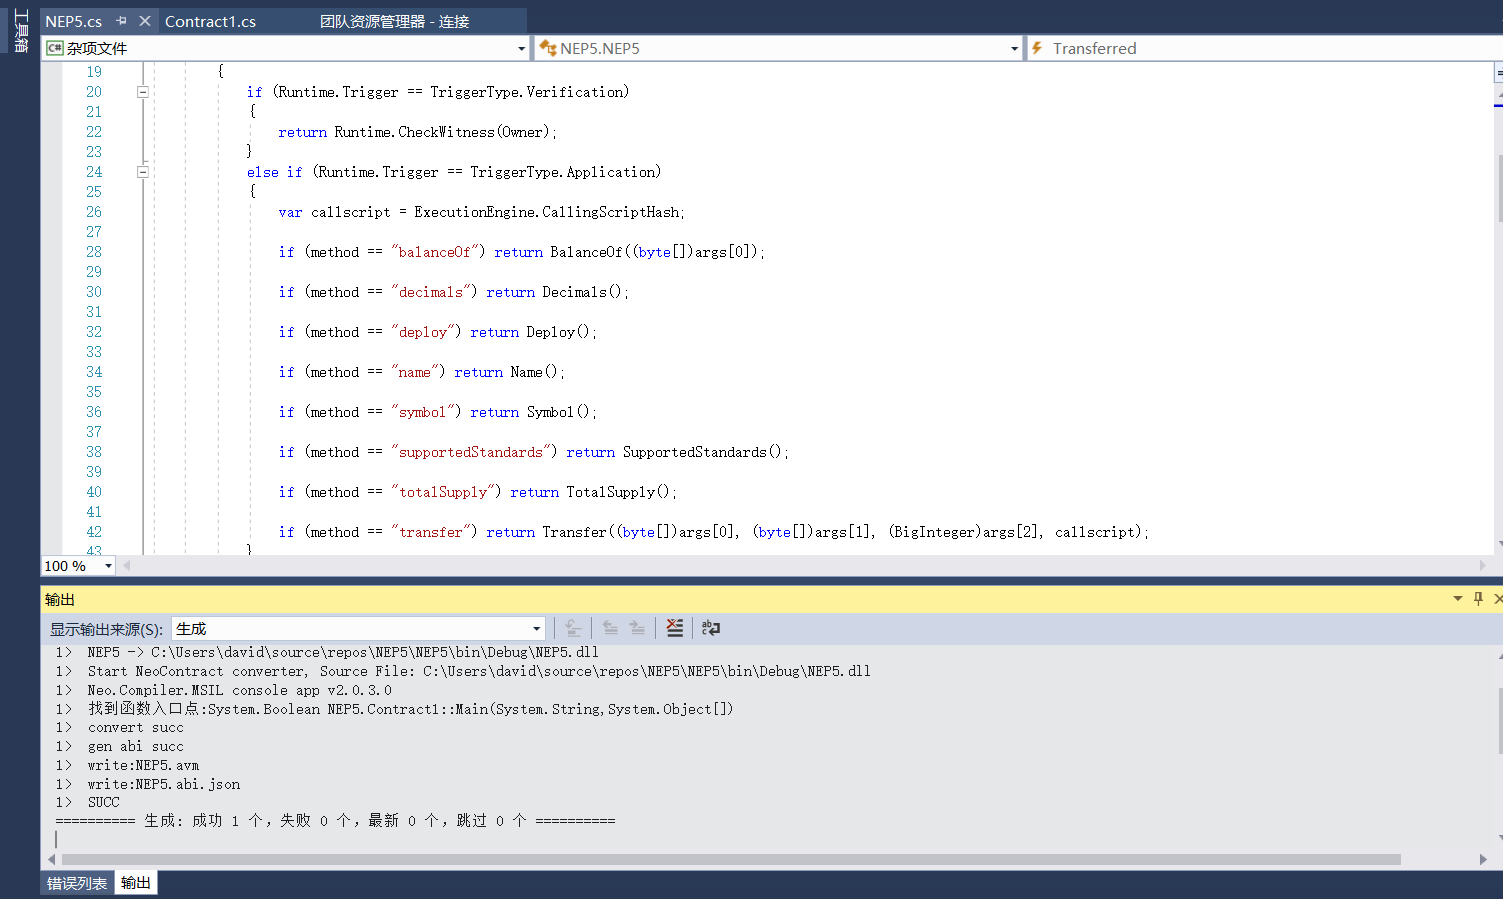Click the editor split handle above scrollbar

[1498, 73]
